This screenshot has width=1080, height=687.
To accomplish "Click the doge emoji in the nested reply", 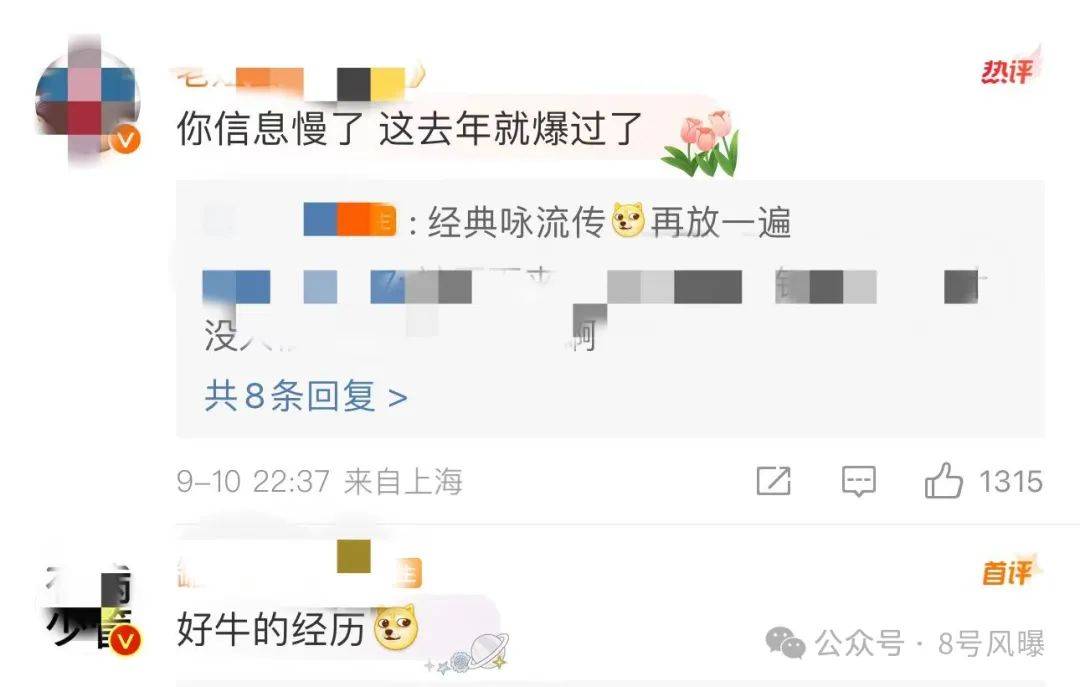I will tap(628, 221).
